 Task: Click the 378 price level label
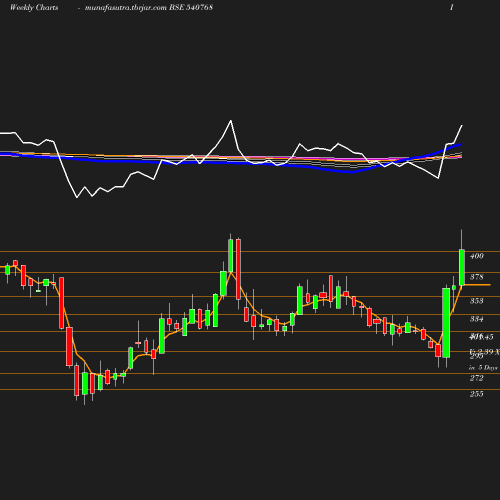pos(476,277)
